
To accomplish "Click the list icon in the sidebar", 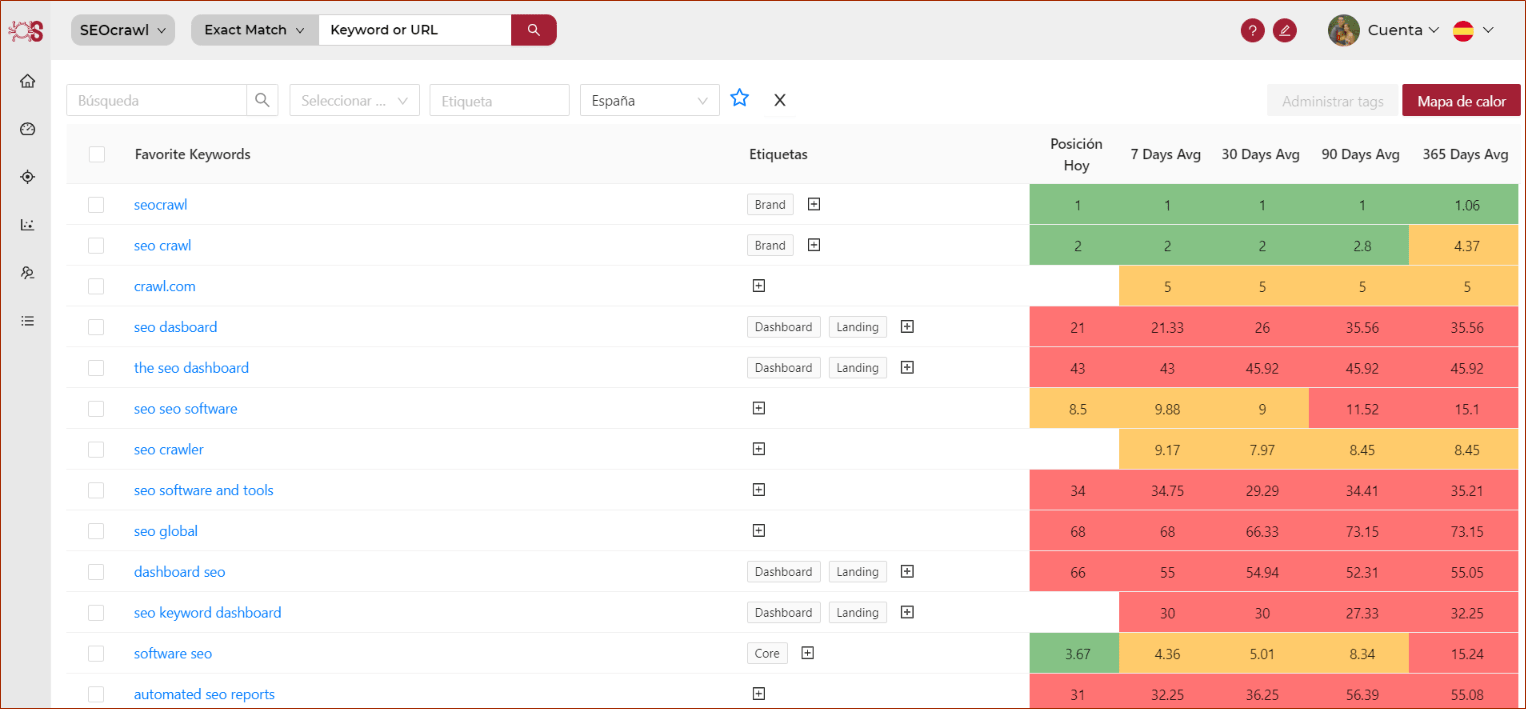I will coord(28,321).
